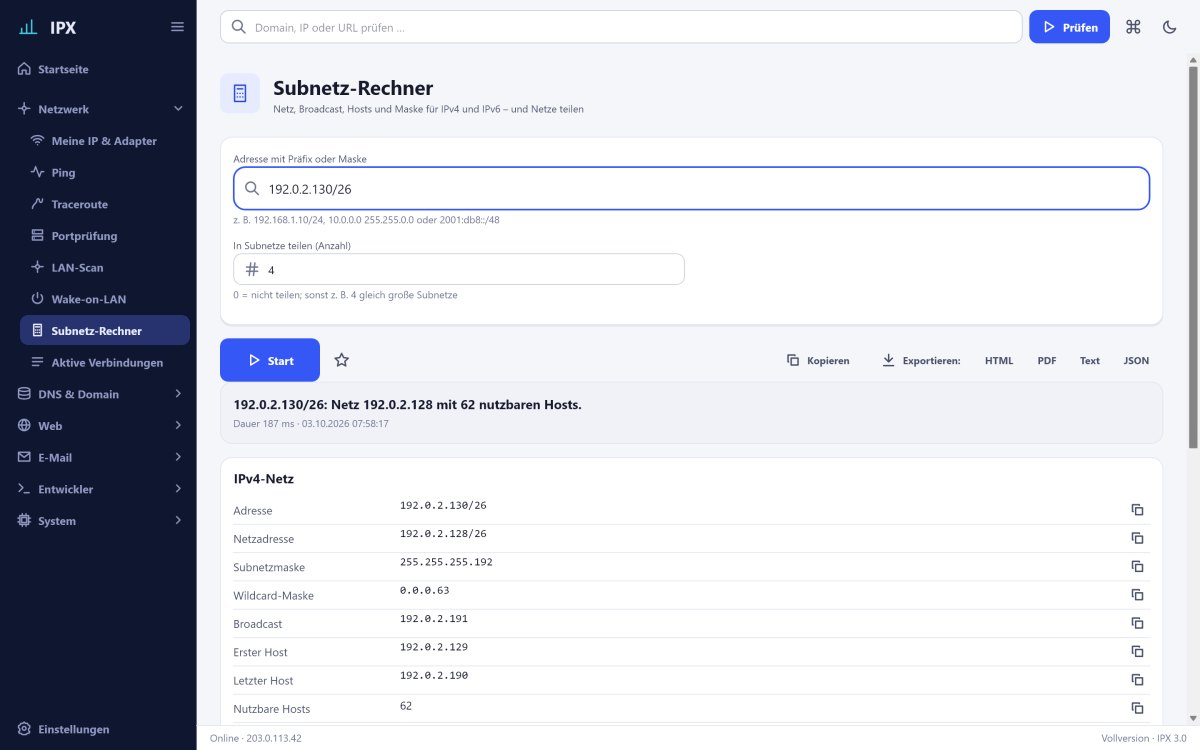Open the Ping tool

pos(105,173)
